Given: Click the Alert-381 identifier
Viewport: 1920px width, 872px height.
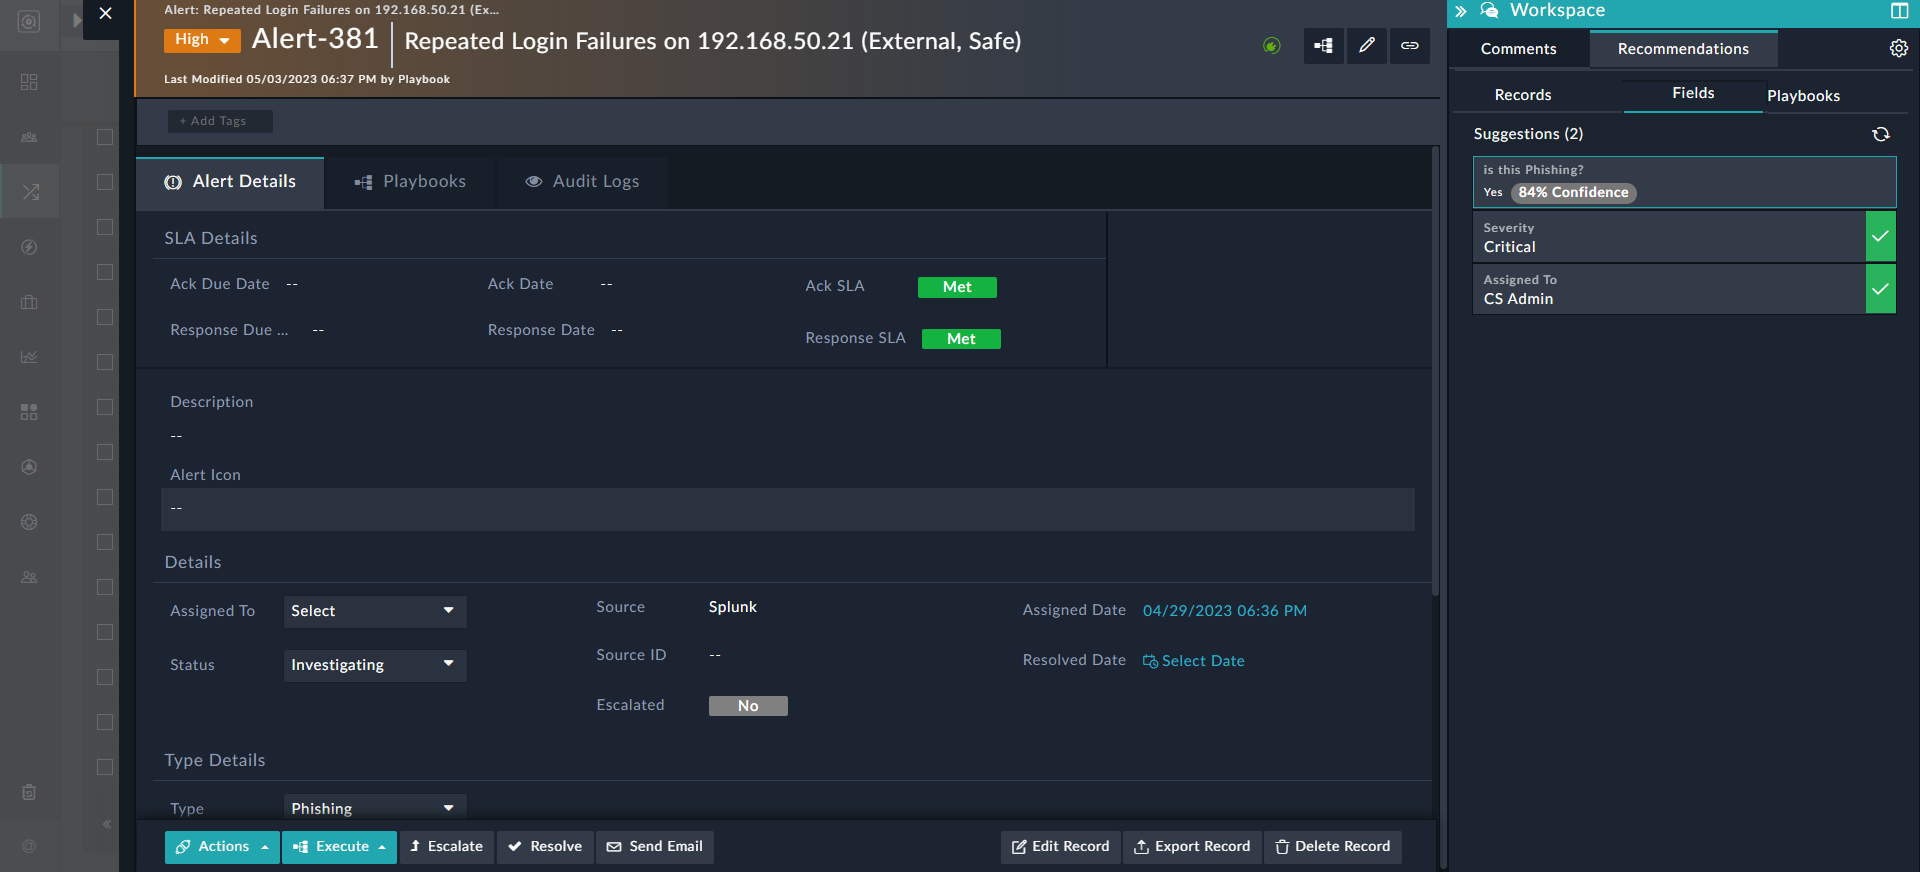Looking at the screenshot, I should (315, 39).
